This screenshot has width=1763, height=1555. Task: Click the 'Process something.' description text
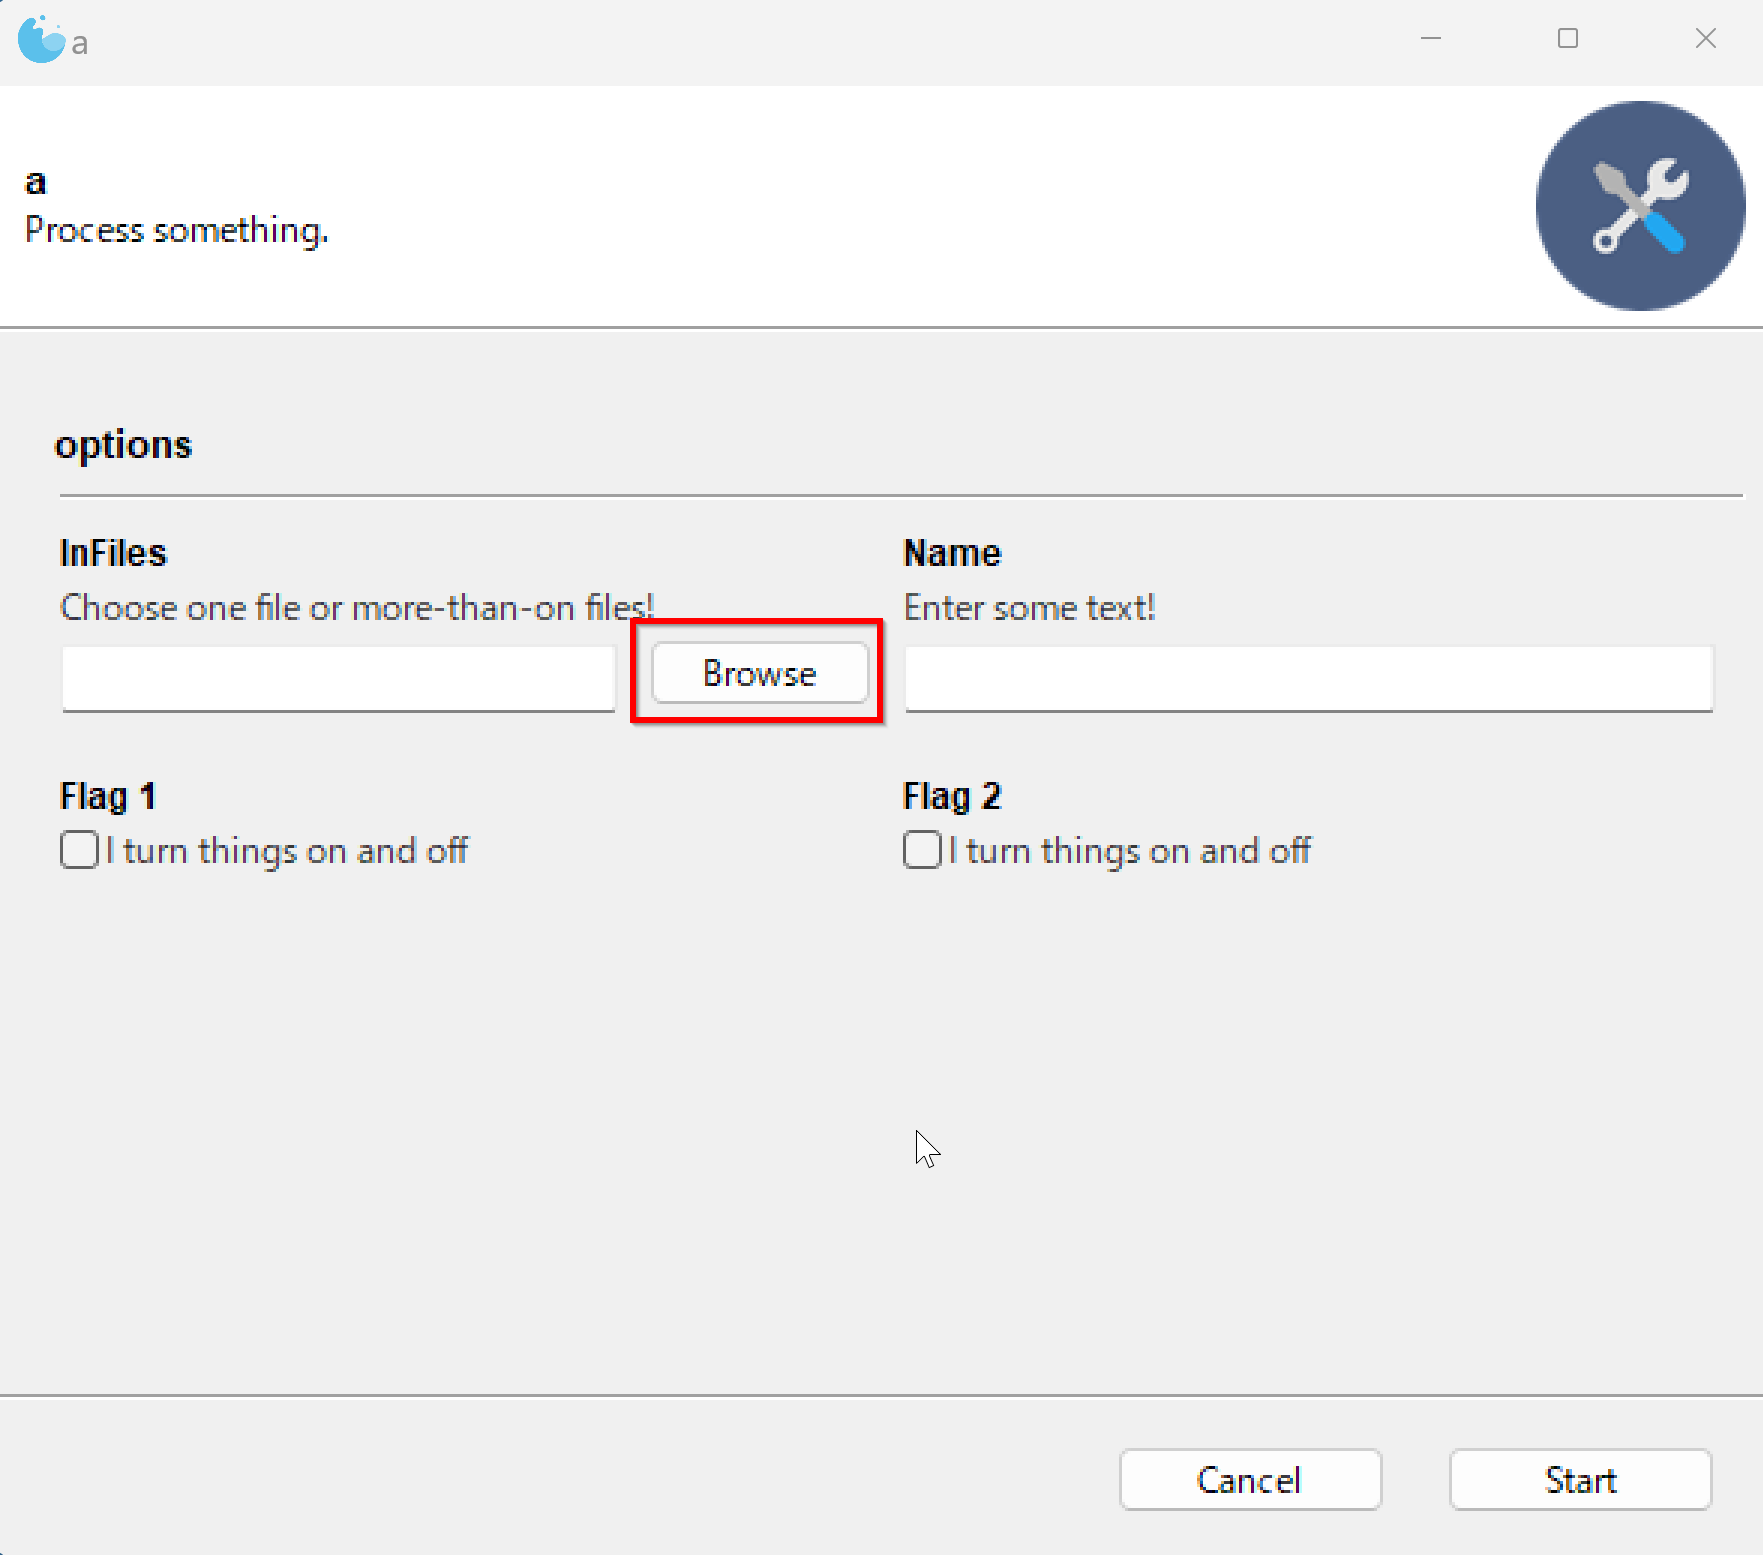177,231
